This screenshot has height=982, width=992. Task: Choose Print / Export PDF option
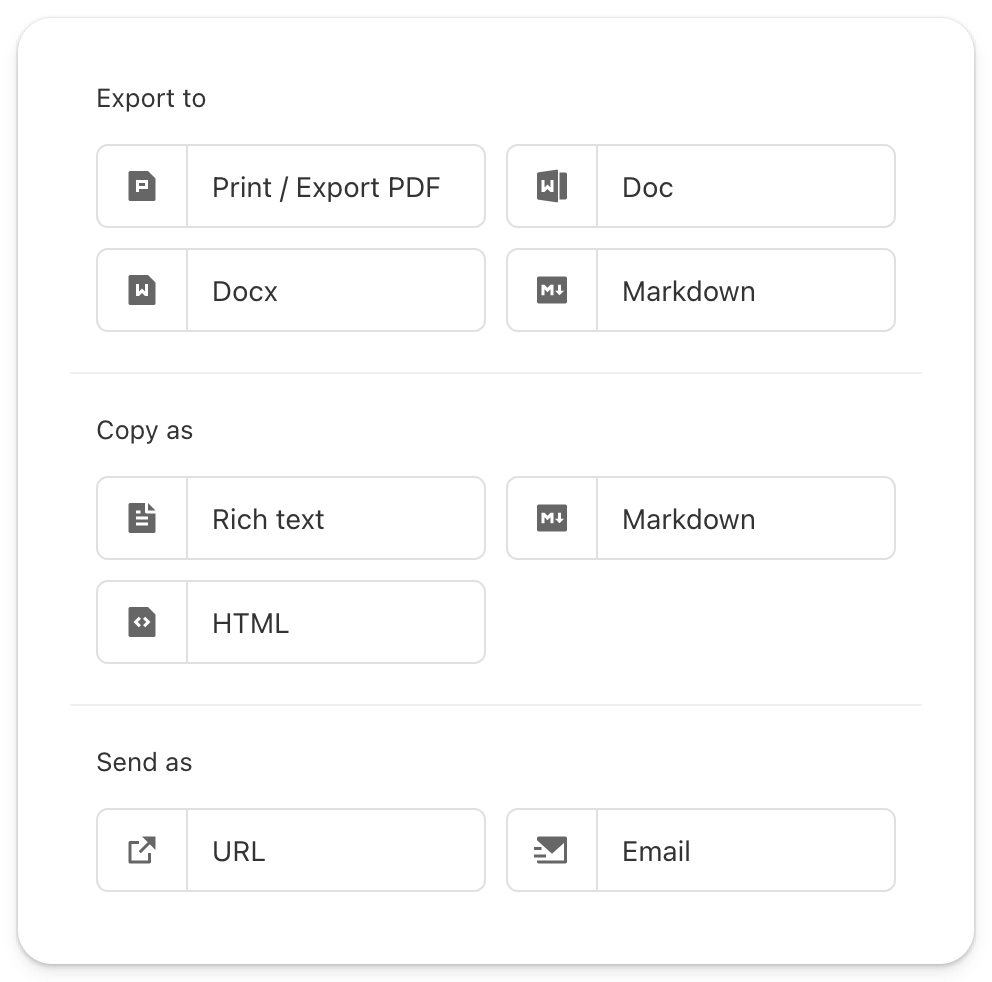point(326,187)
